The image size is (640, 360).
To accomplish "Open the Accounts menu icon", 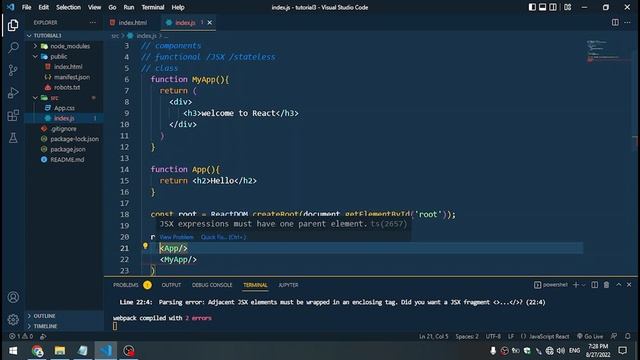I will click(13, 297).
